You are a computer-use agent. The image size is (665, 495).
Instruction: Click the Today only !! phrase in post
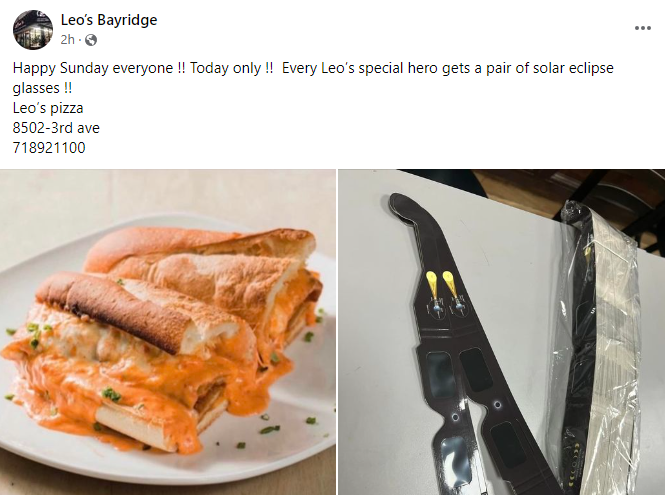[x=232, y=68]
